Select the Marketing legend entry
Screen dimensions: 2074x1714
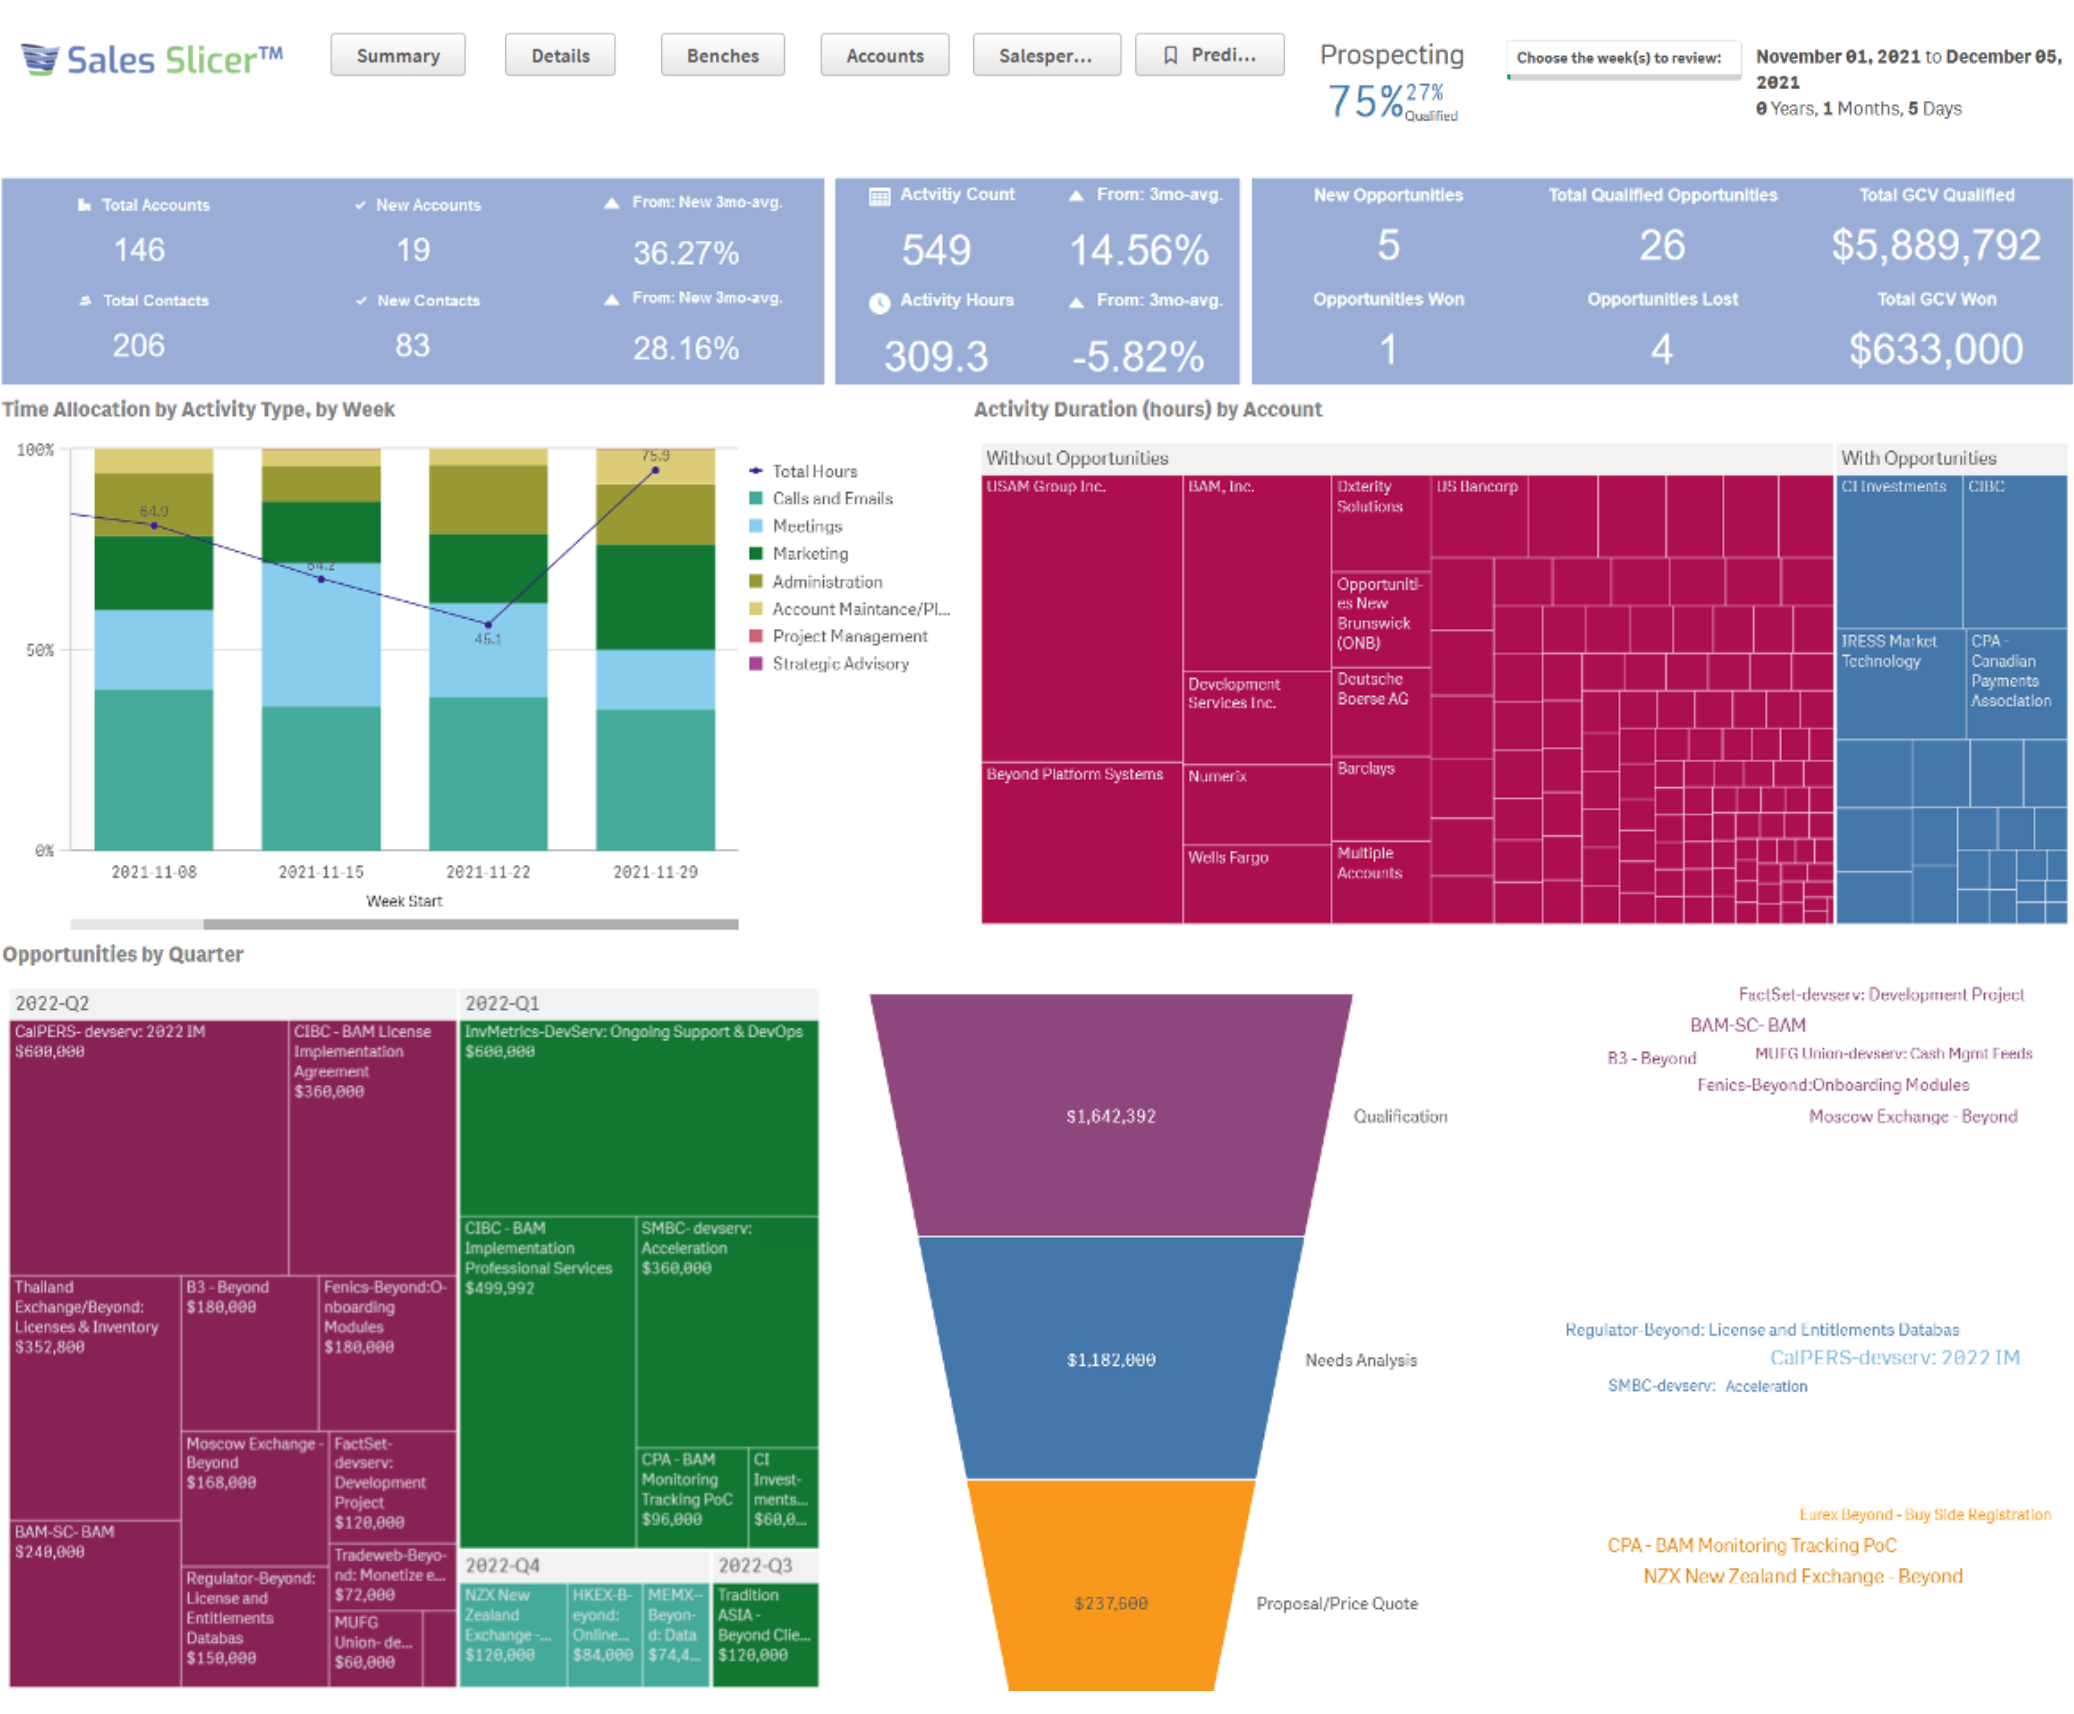coord(799,553)
